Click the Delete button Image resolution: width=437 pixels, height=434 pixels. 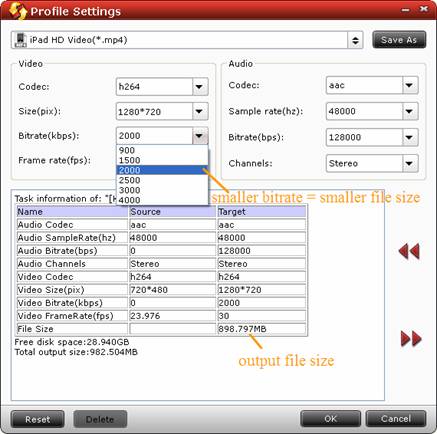[x=100, y=419]
